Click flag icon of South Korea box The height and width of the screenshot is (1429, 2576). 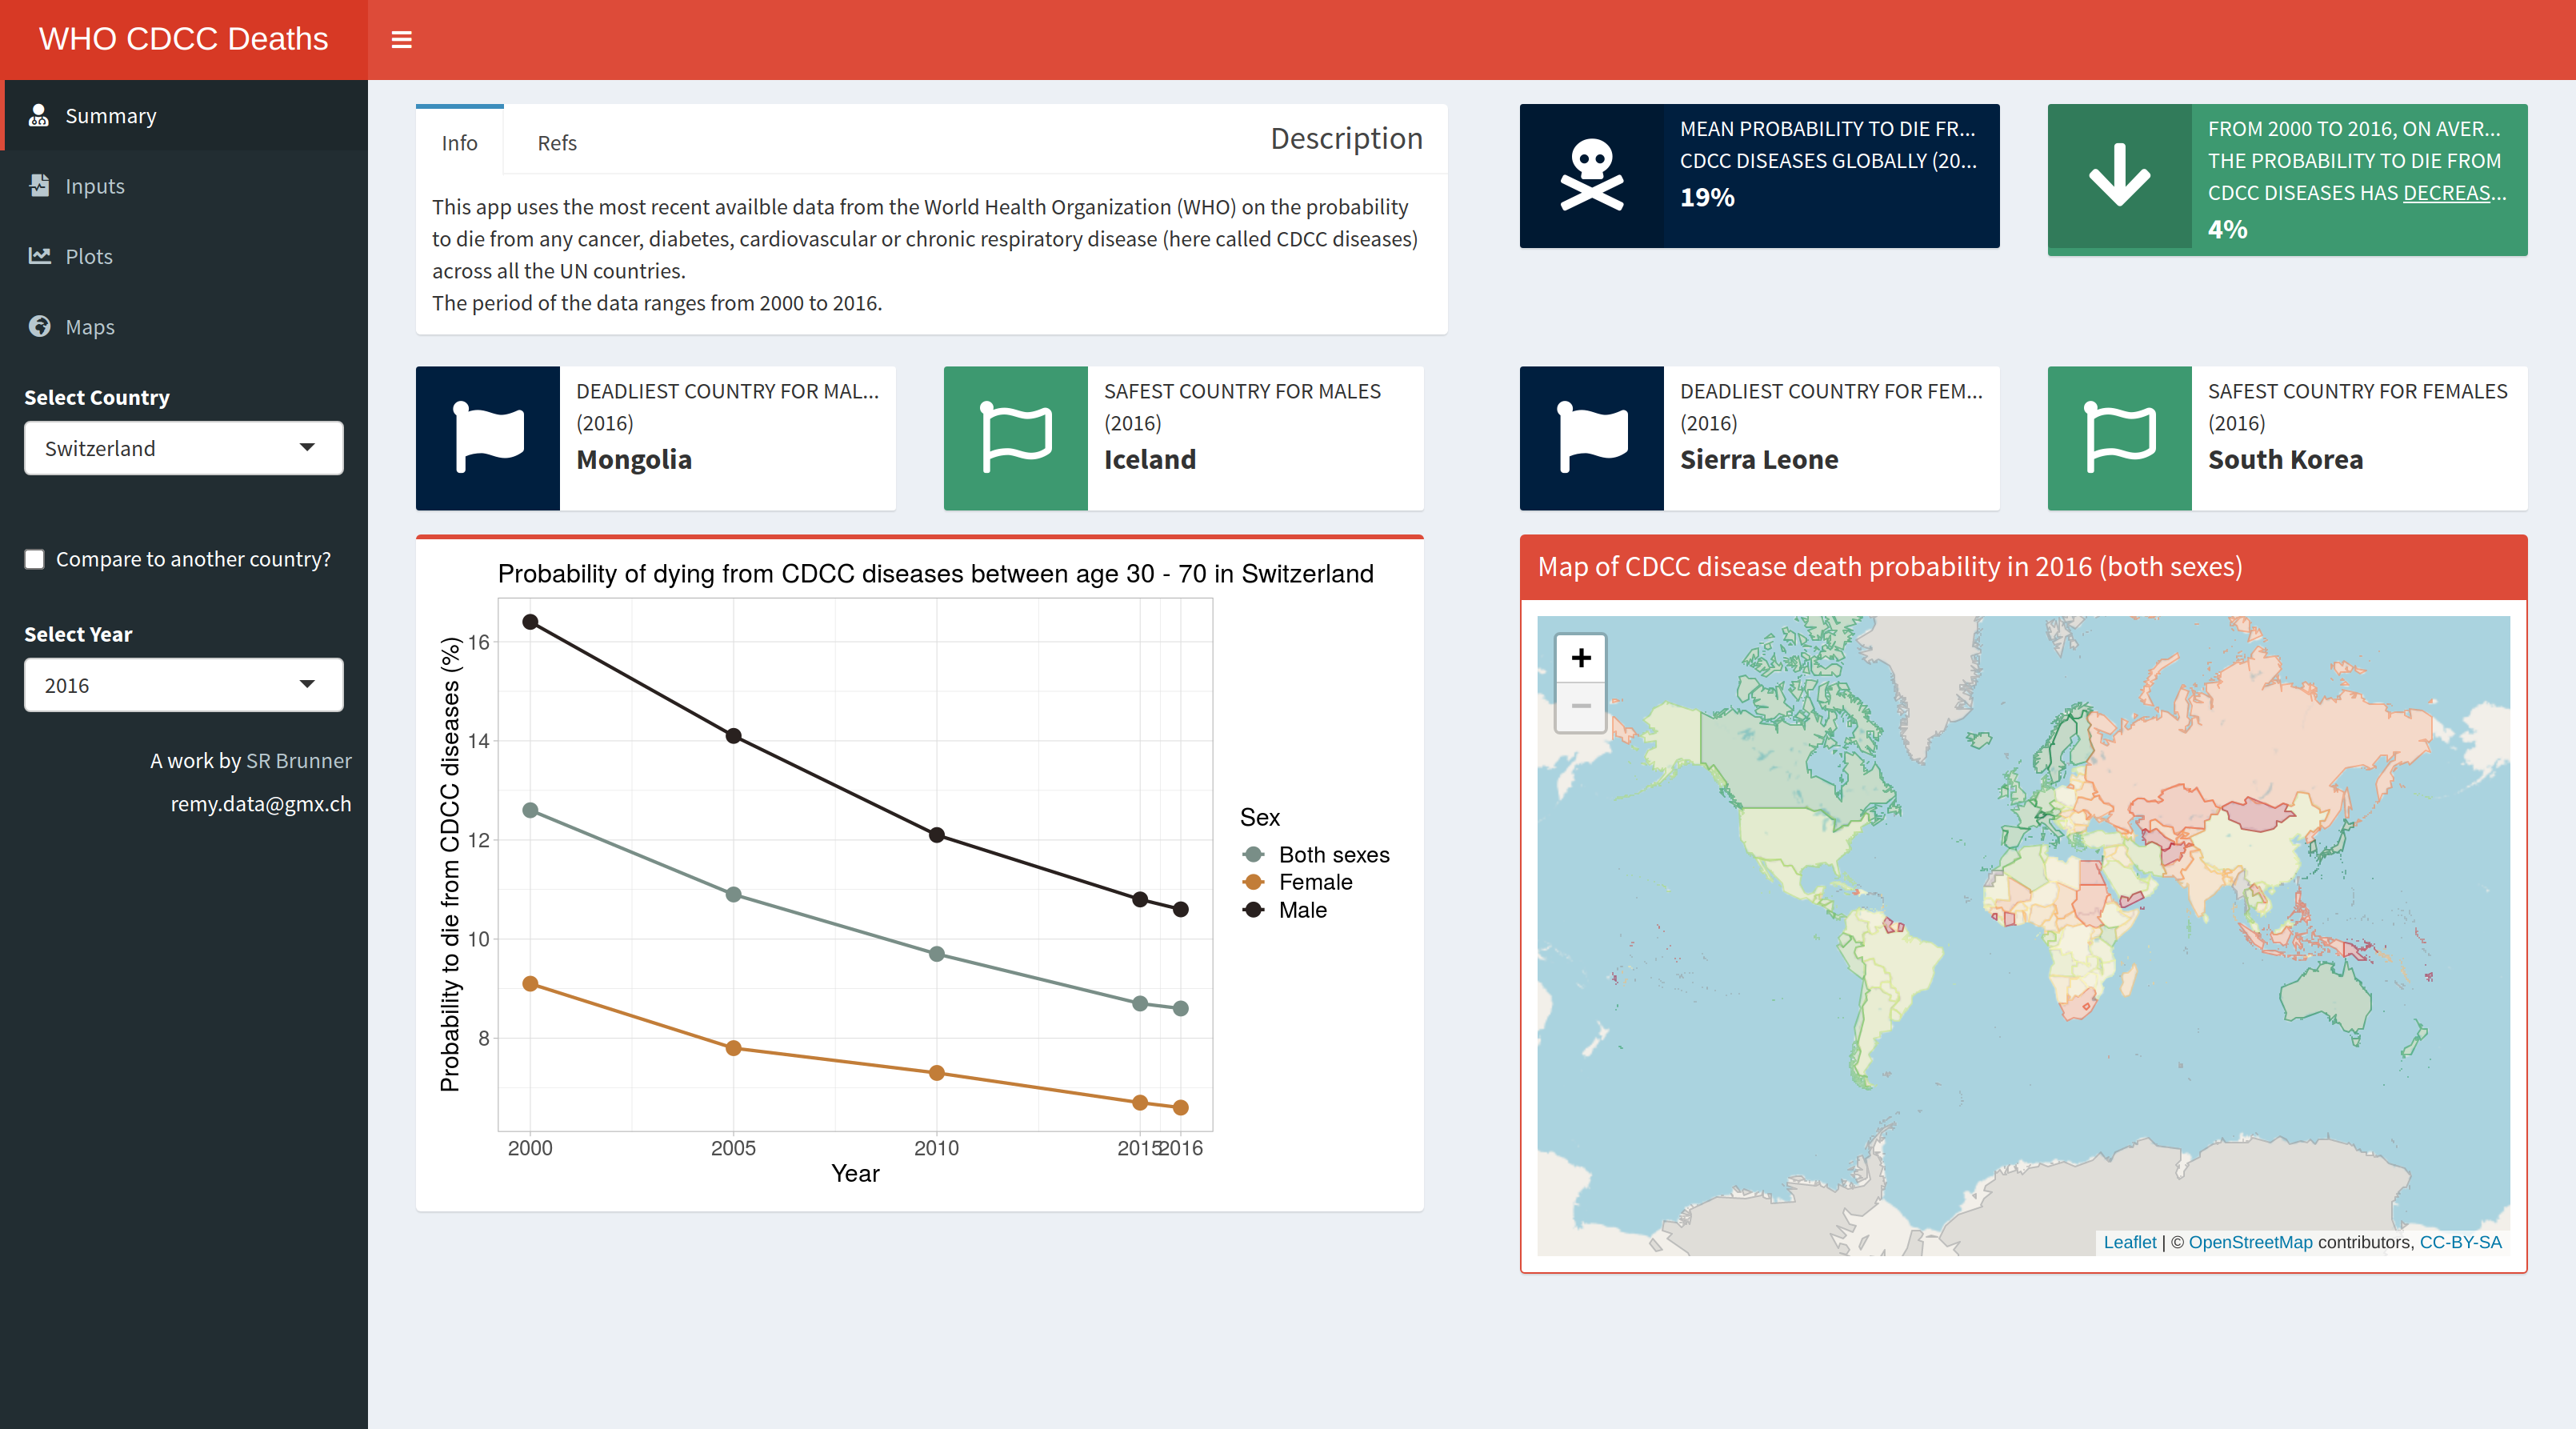pos(2120,438)
